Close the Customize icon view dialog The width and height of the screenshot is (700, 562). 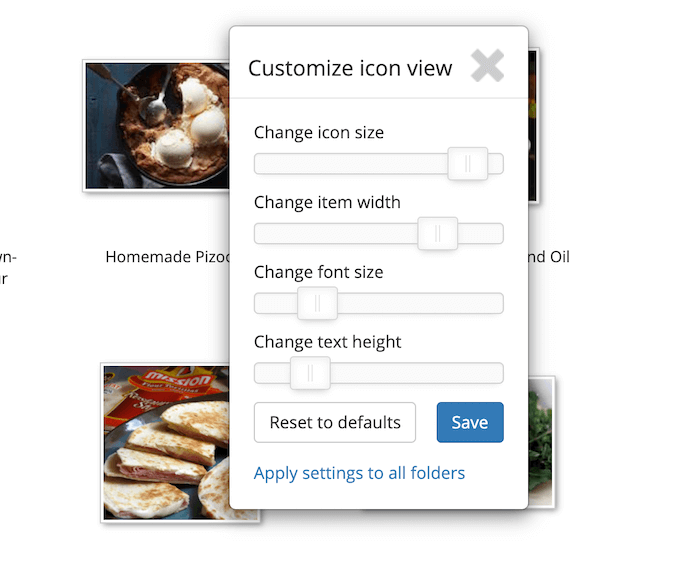pyautogui.click(x=487, y=67)
